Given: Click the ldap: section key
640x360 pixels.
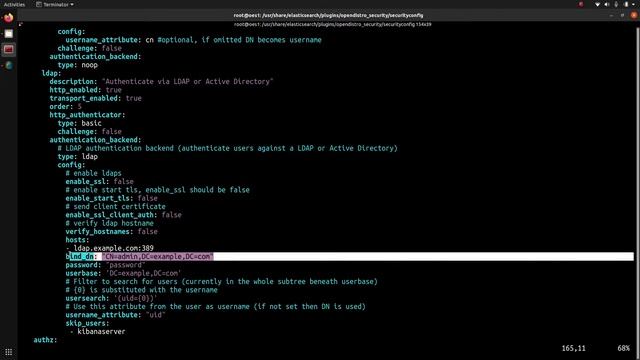Looking at the screenshot, I should tap(51, 73).
